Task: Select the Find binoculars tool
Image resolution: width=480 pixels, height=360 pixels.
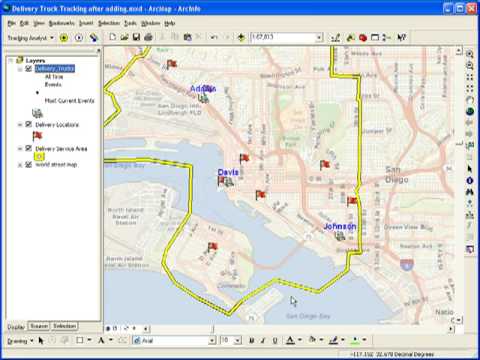Action: pyautogui.click(x=470, y=192)
